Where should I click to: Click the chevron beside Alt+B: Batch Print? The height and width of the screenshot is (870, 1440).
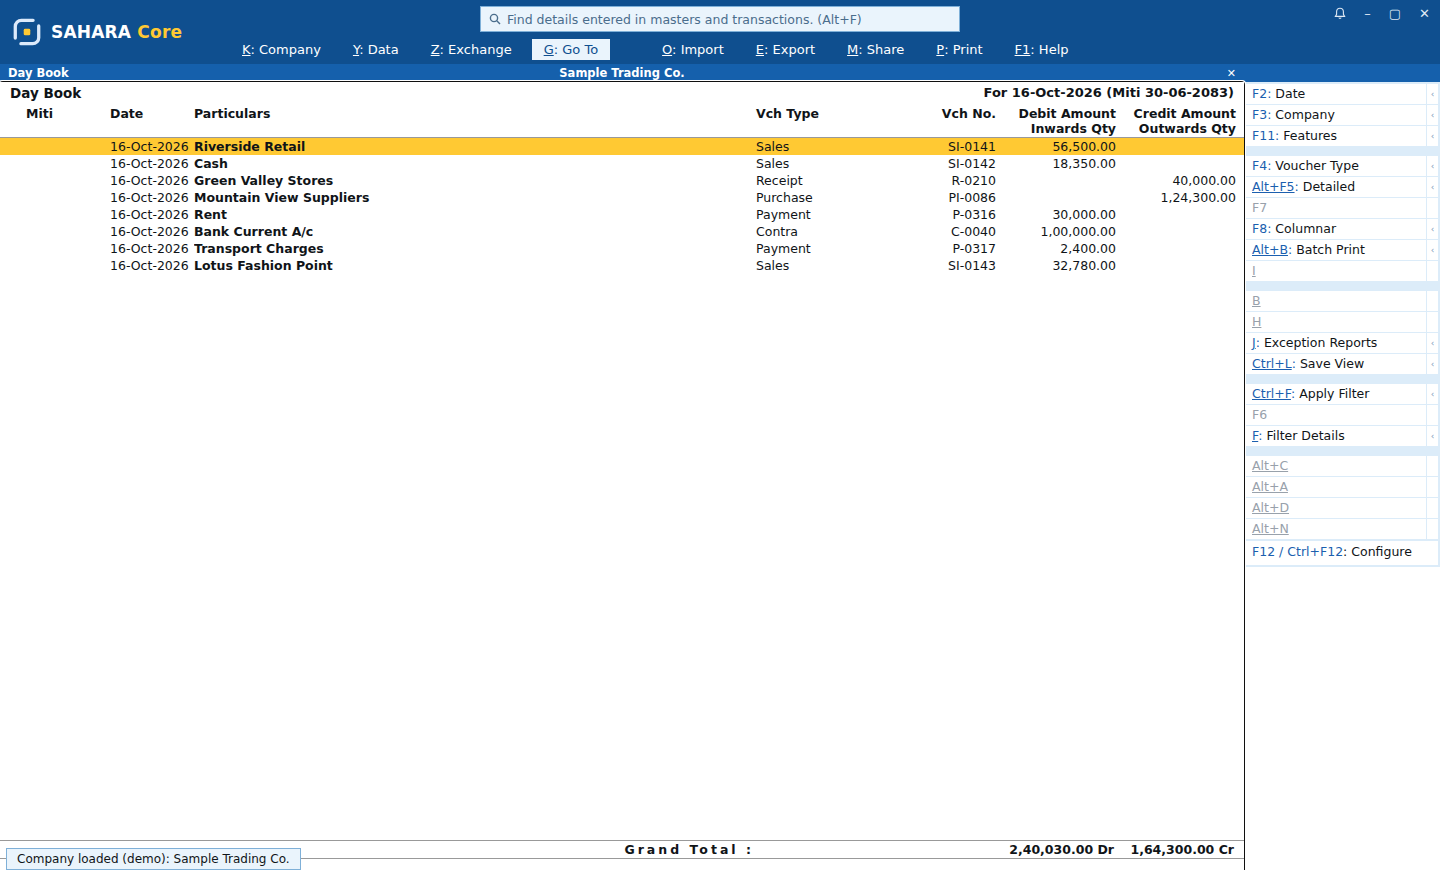point(1432,250)
